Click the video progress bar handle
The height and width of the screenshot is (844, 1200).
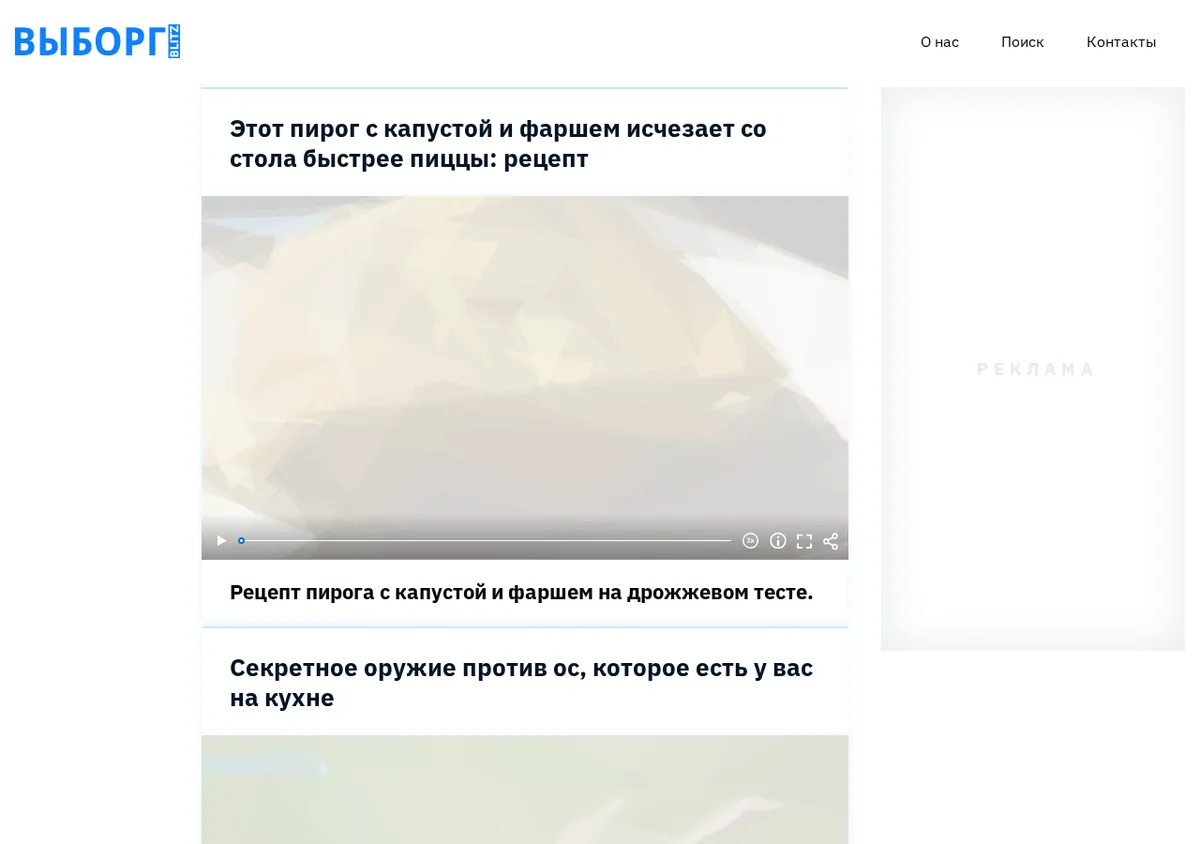click(241, 541)
